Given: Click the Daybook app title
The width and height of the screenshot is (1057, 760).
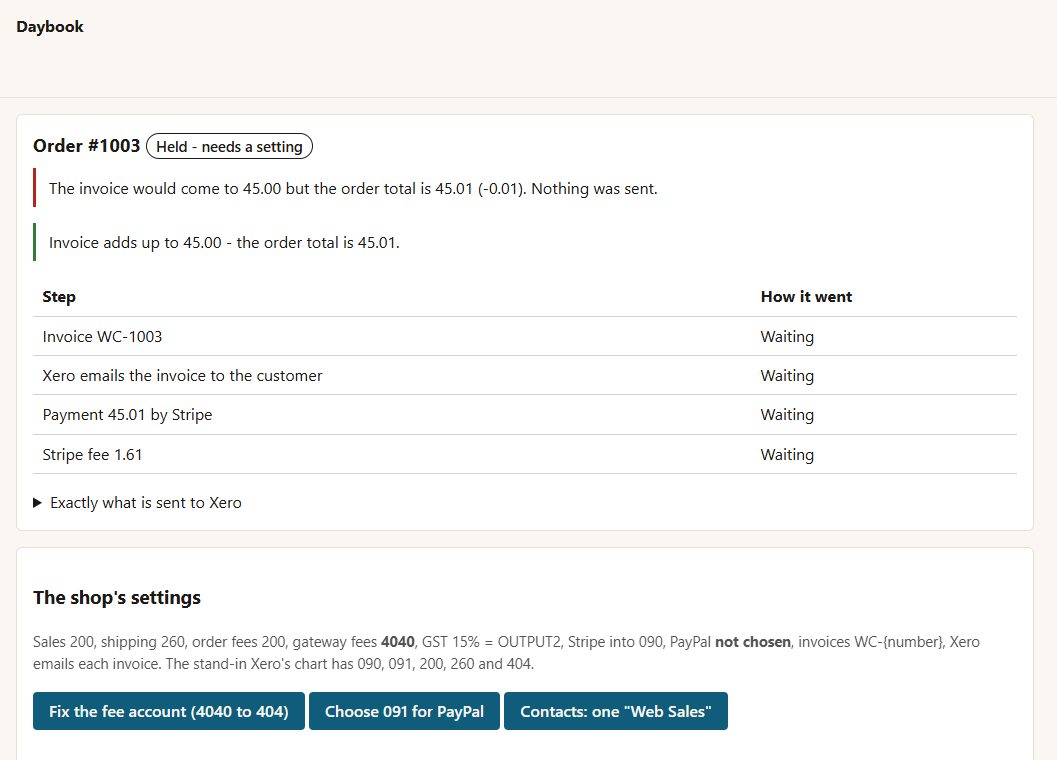Looking at the screenshot, I should [50, 26].
